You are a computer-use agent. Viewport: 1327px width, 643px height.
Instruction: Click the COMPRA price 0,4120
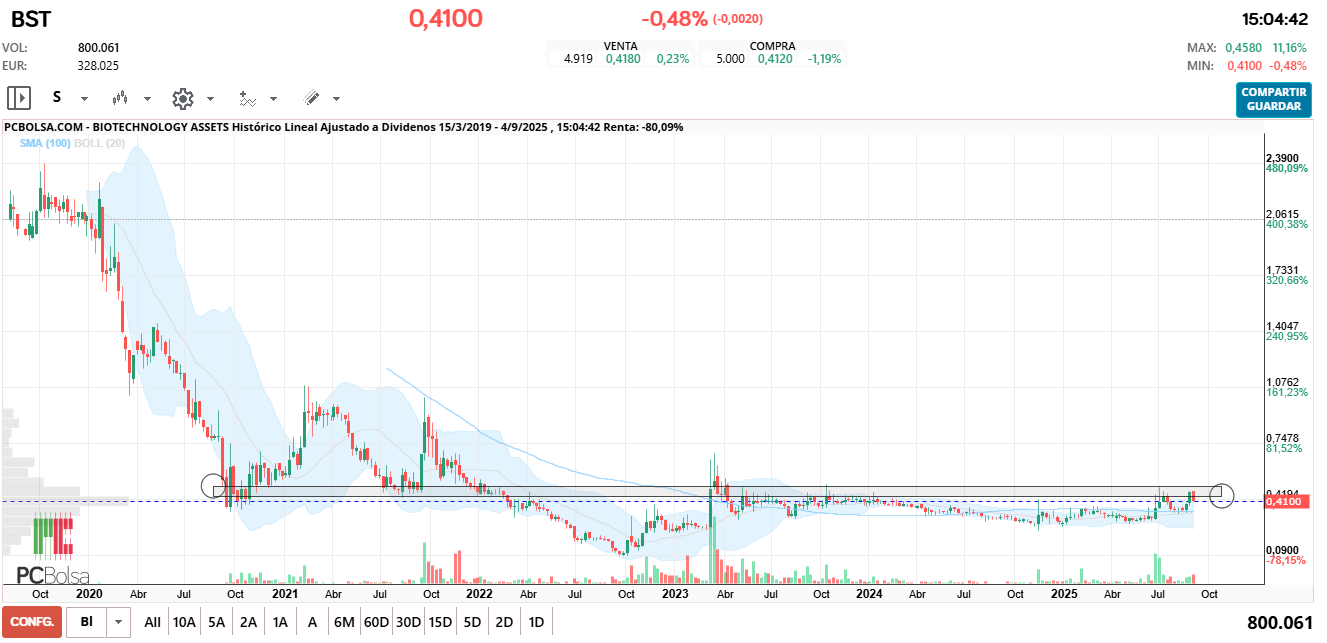[x=775, y=59]
